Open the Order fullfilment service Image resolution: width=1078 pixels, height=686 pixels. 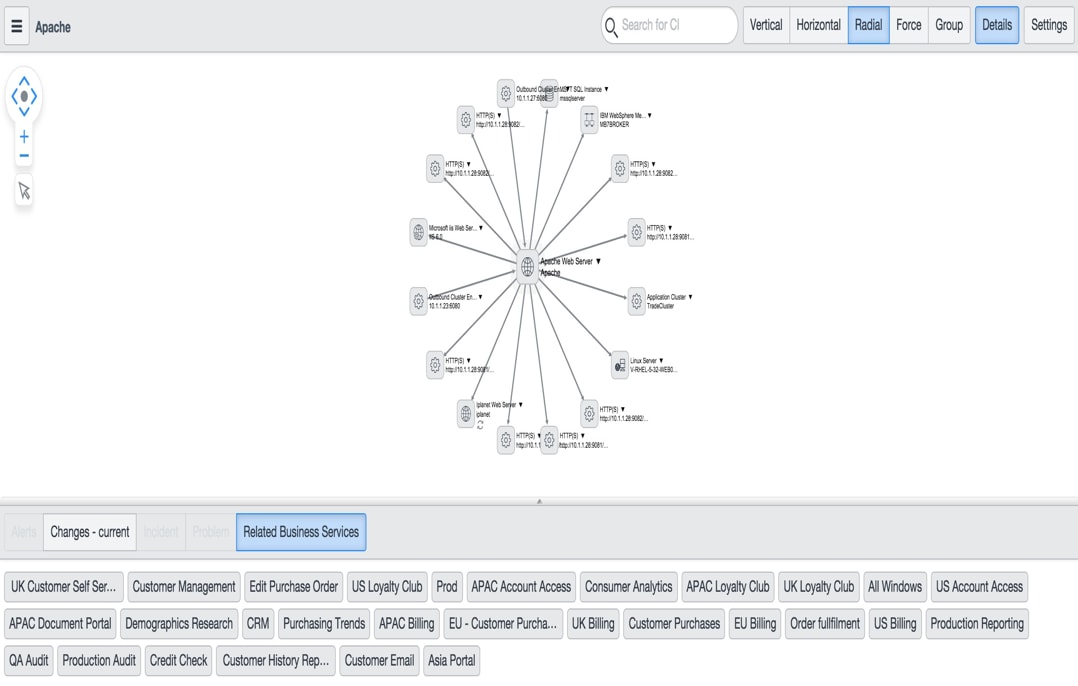pyautogui.click(x=824, y=624)
